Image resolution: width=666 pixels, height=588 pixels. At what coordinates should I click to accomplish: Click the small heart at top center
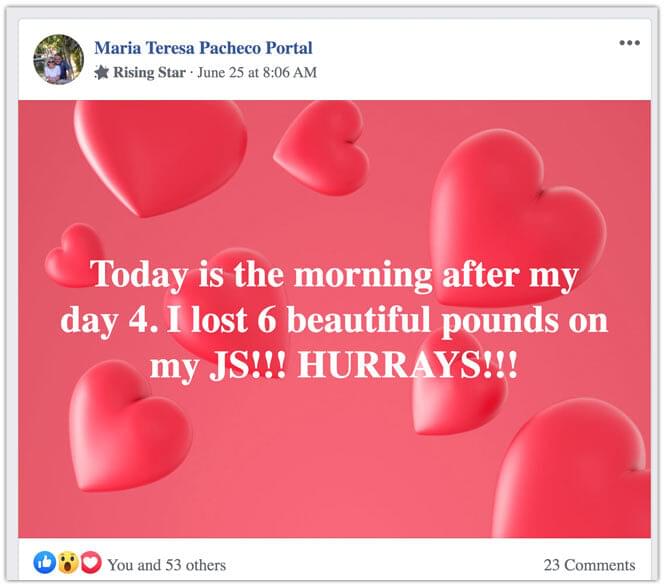pos(322,148)
